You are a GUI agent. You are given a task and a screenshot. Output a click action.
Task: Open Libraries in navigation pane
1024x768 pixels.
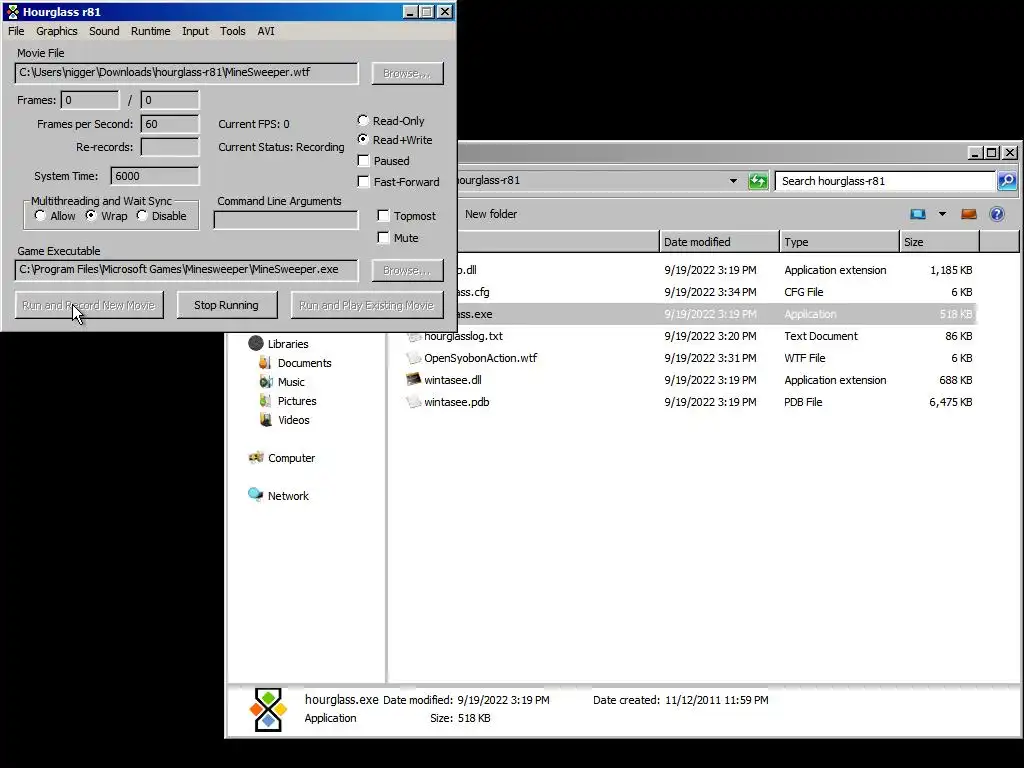tap(278, 344)
